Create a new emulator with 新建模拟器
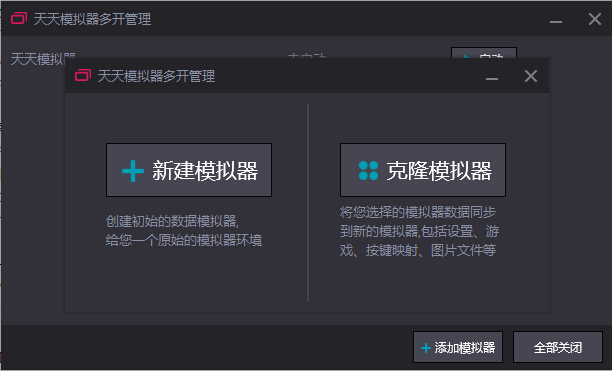This screenshot has width=612, height=371. (189, 170)
